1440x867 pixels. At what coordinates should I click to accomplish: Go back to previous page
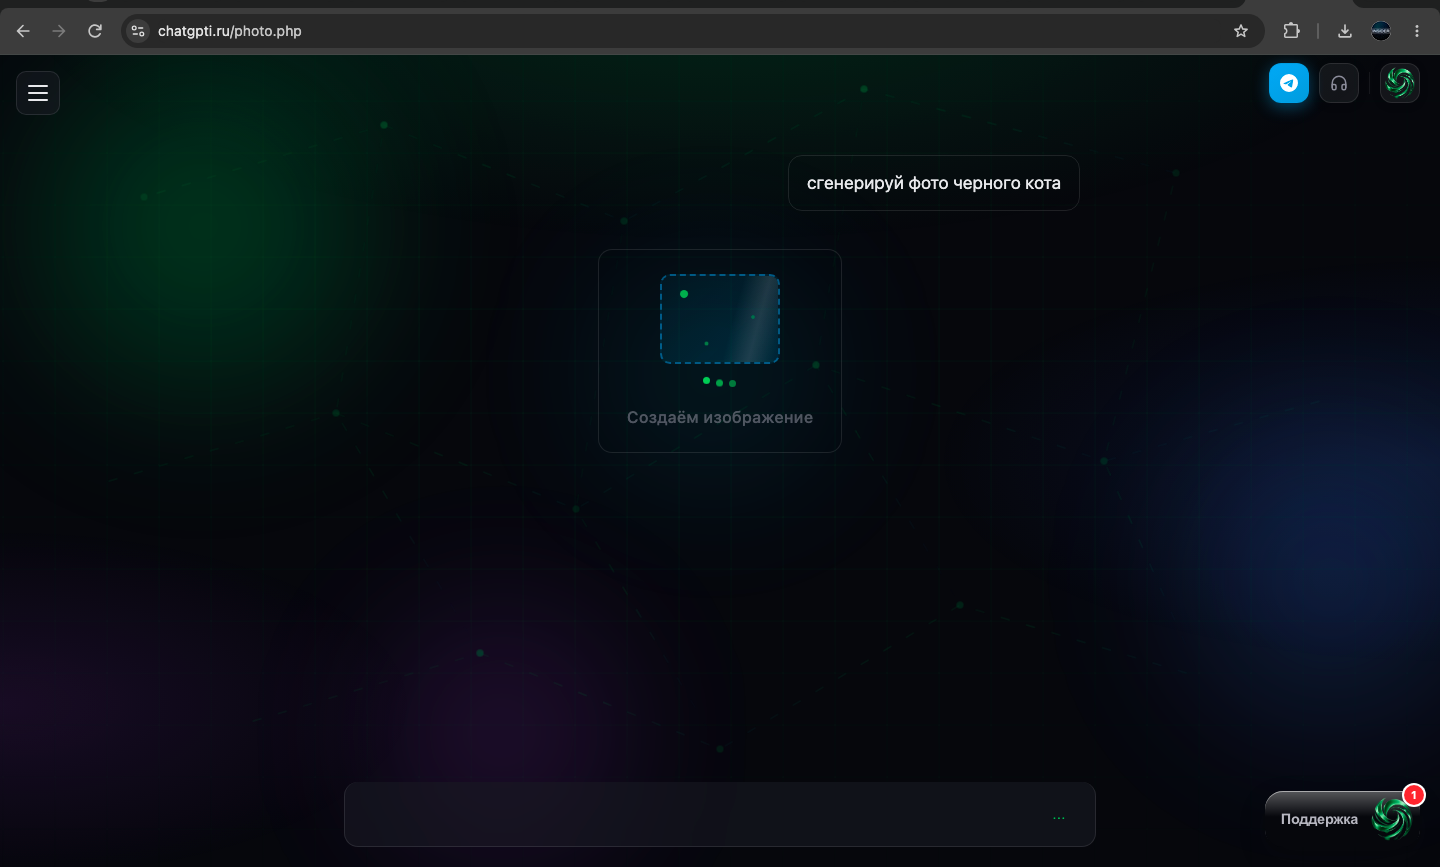23,31
